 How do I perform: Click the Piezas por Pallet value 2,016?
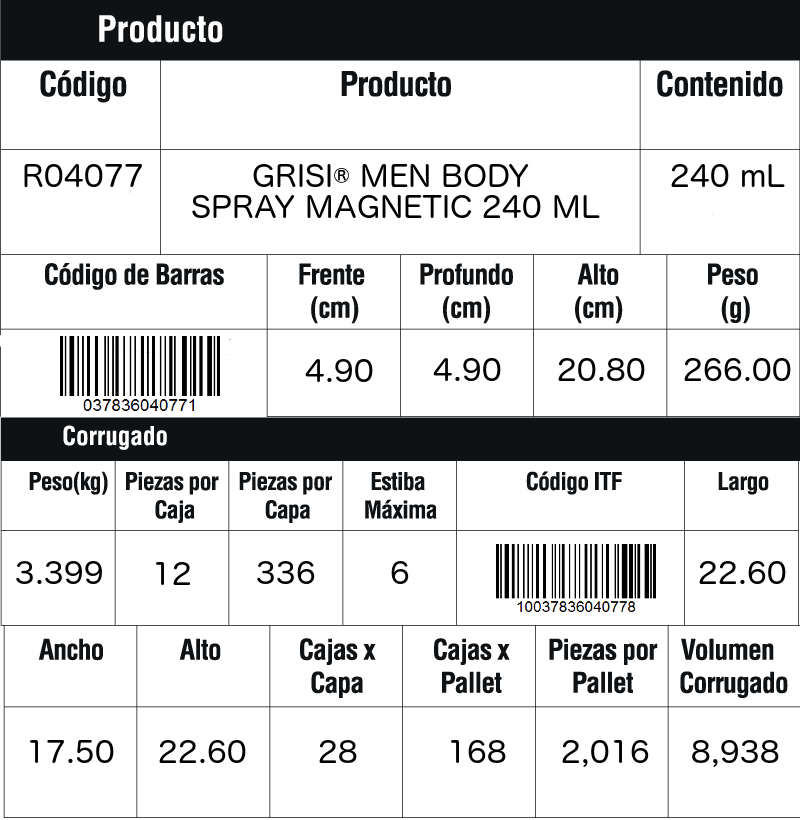coord(605,752)
